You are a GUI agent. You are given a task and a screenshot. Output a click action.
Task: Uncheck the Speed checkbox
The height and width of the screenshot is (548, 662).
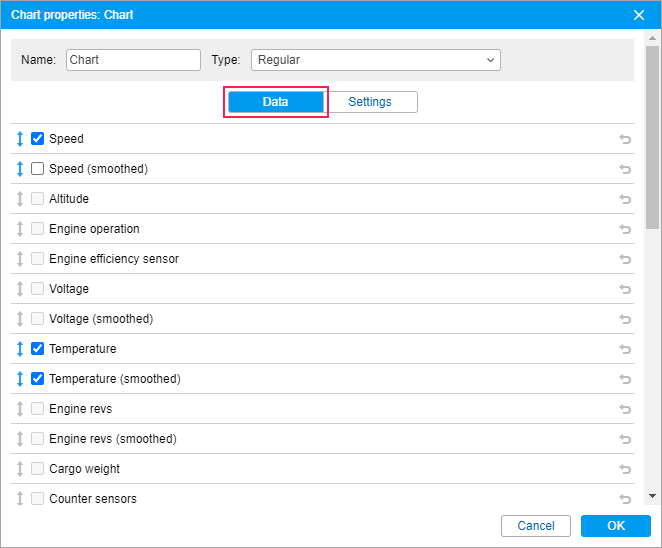38,138
